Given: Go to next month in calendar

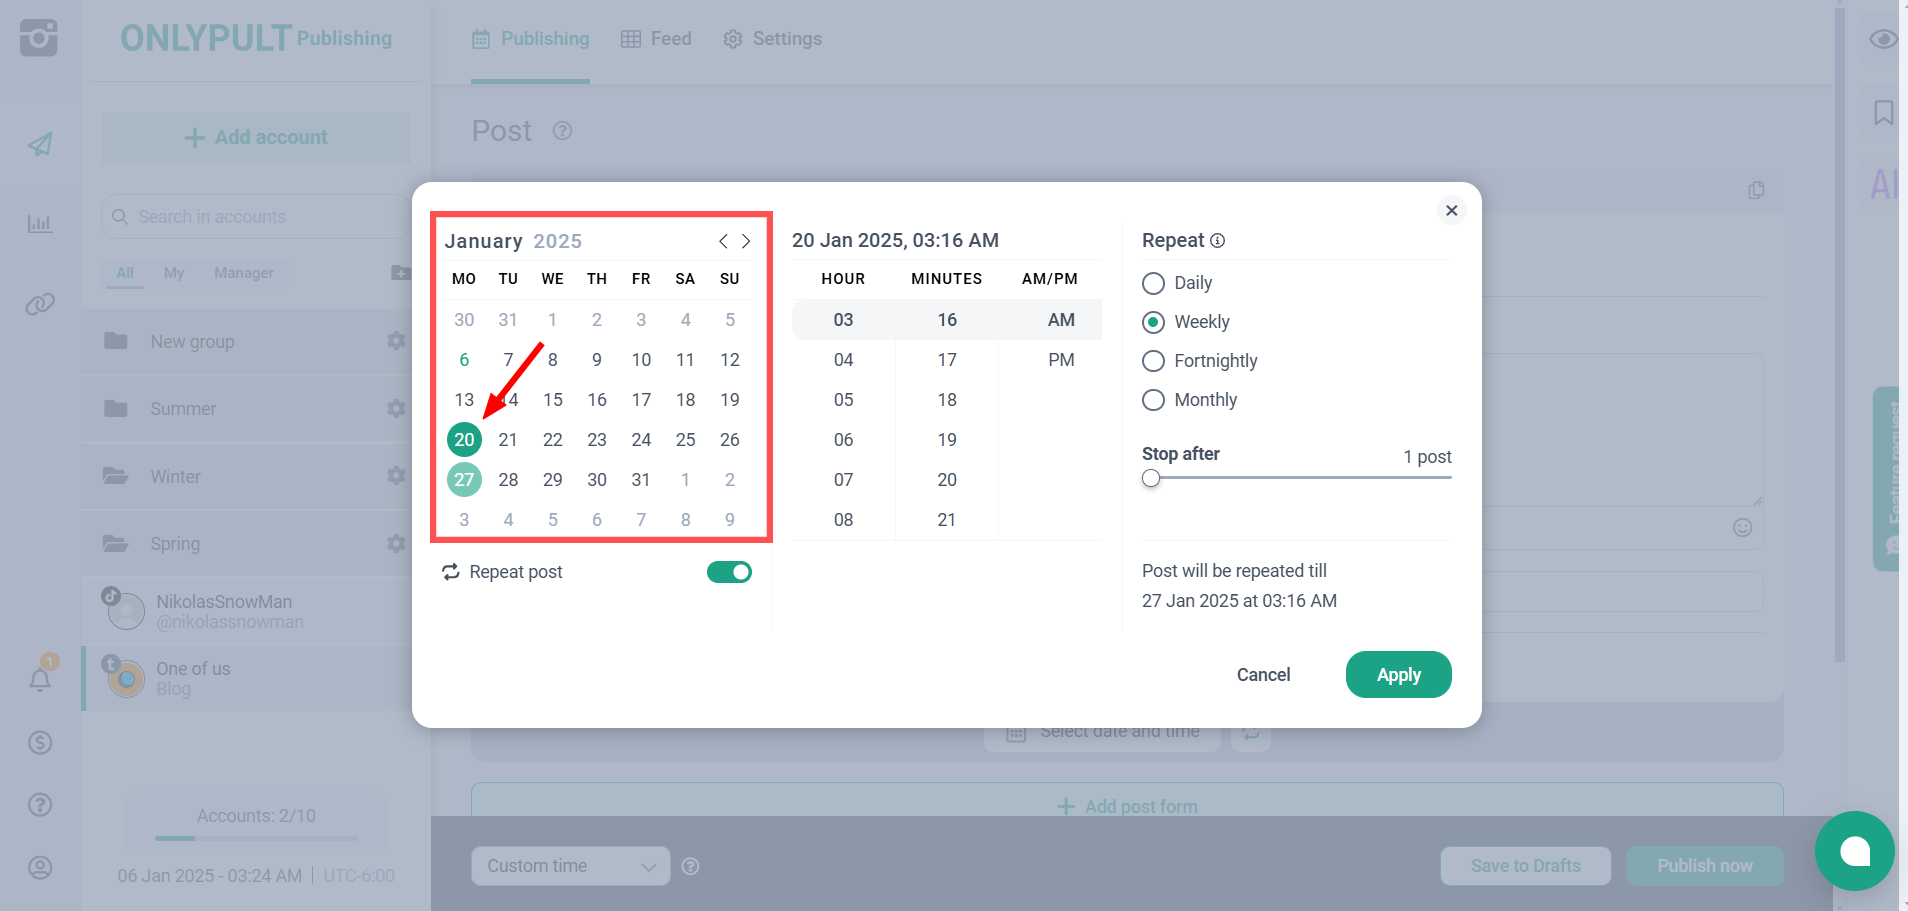Looking at the screenshot, I should [x=746, y=241].
